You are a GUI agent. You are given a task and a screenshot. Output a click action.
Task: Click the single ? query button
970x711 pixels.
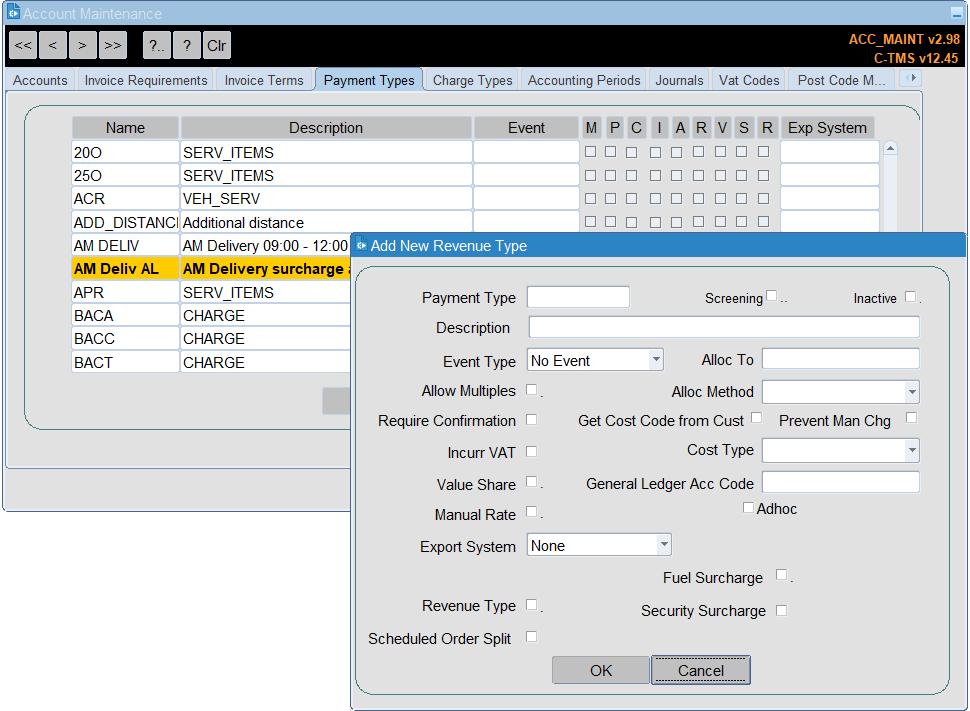pyautogui.click(x=187, y=45)
